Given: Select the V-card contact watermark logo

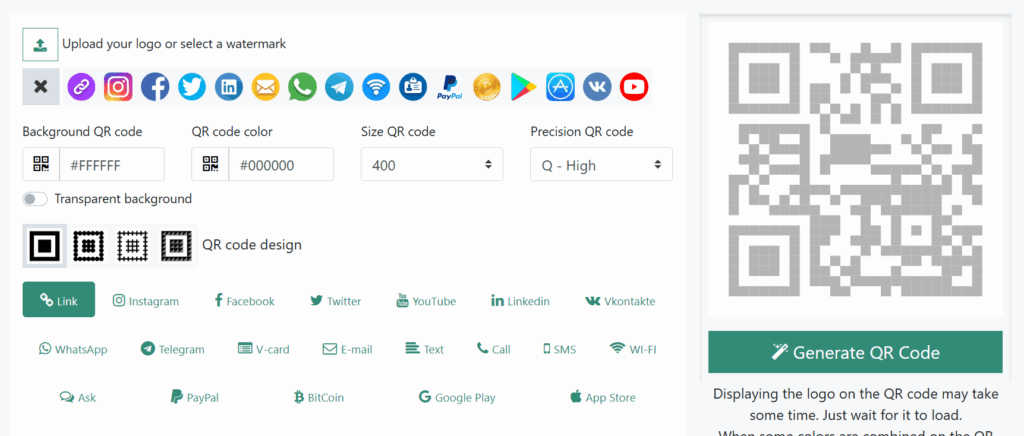Looking at the screenshot, I should click(413, 86).
